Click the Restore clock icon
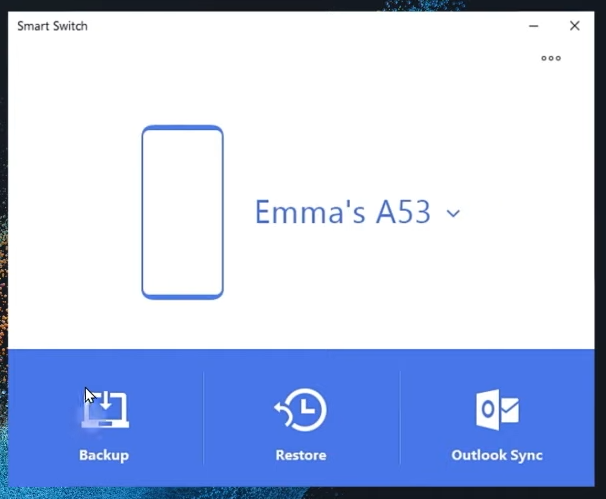The height and width of the screenshot is (499, 606). tap(301, 410)
